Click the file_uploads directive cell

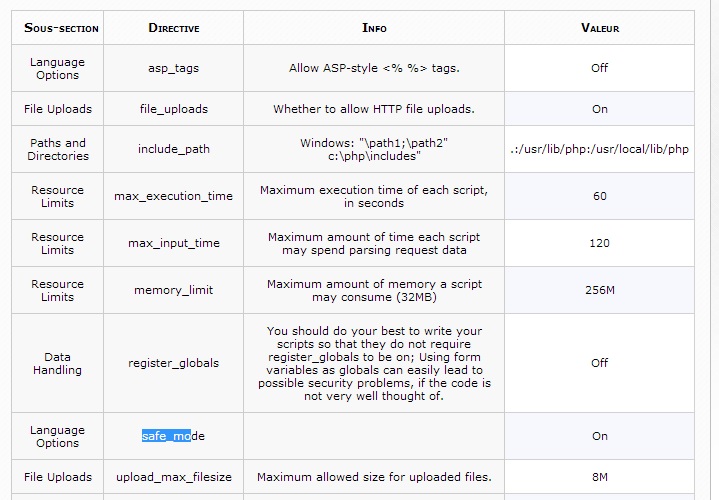[174, 109]
